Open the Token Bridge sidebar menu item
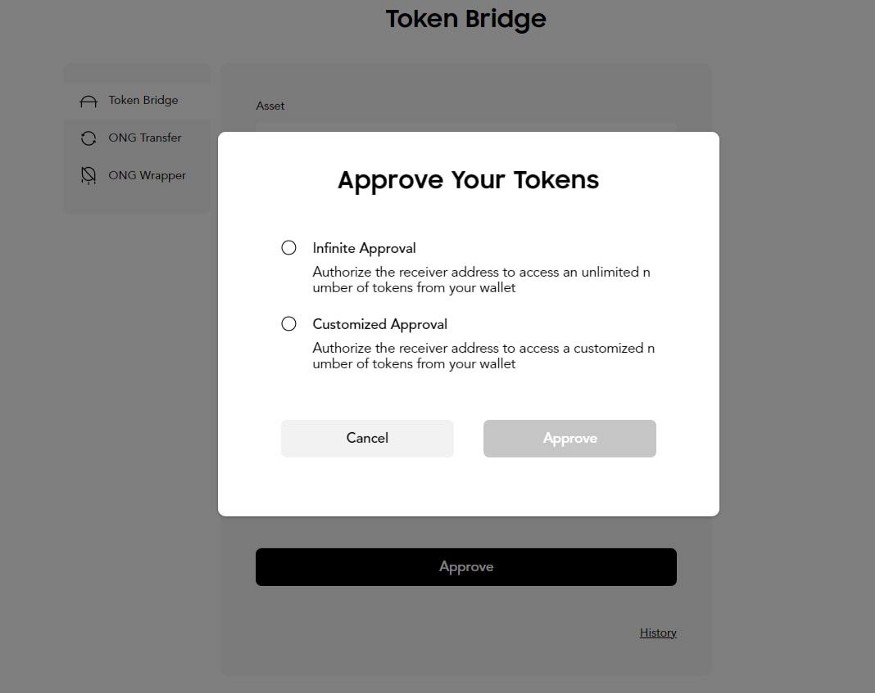The height and width of the screenshot is (693, 875). pyautogui.click(x=143, y=100)
